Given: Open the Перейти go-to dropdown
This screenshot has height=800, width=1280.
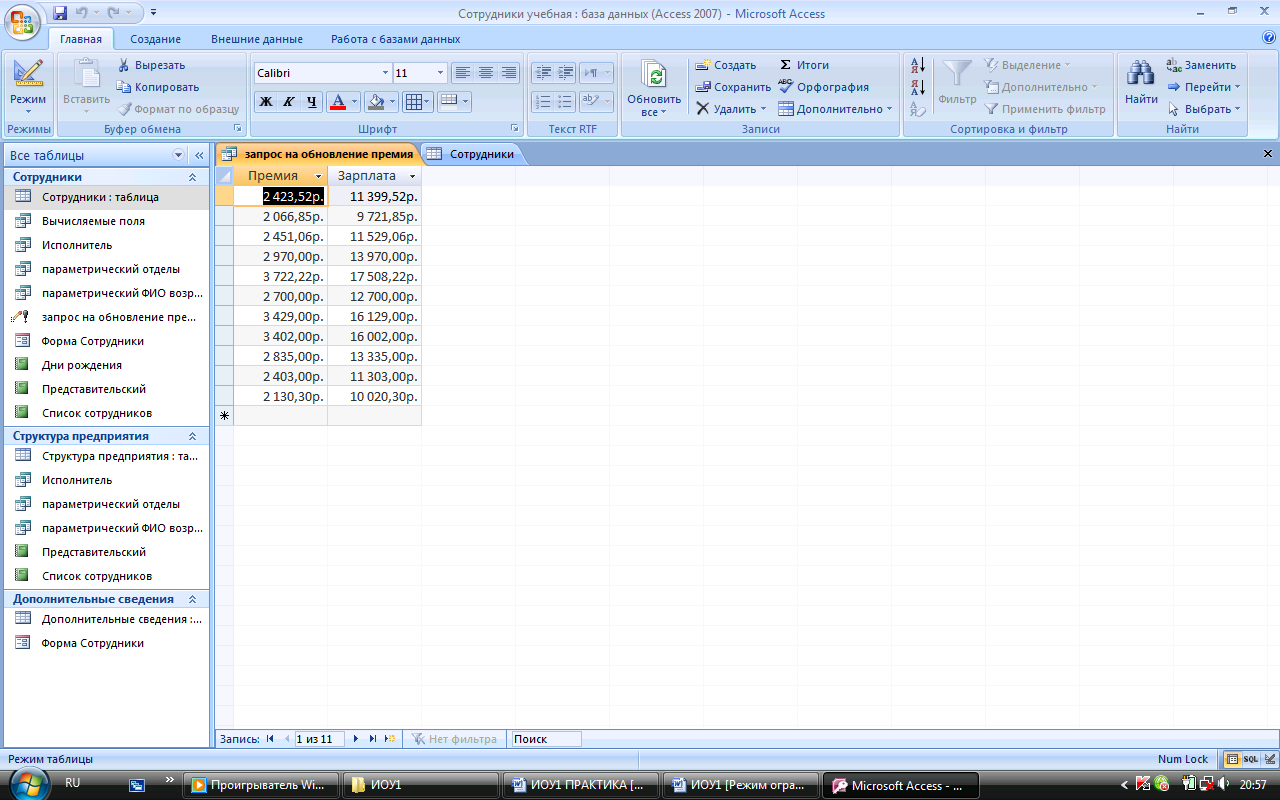Looking at the screenshot, I should coord(1204,87).
